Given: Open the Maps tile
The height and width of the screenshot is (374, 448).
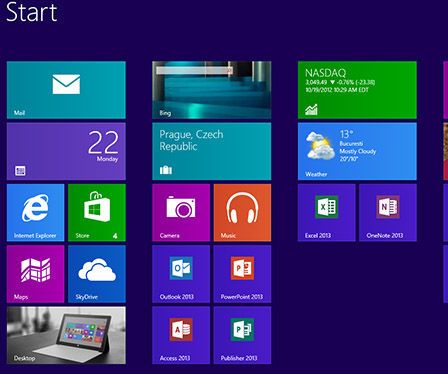Looking at the screenshot, I should point(35,274).
